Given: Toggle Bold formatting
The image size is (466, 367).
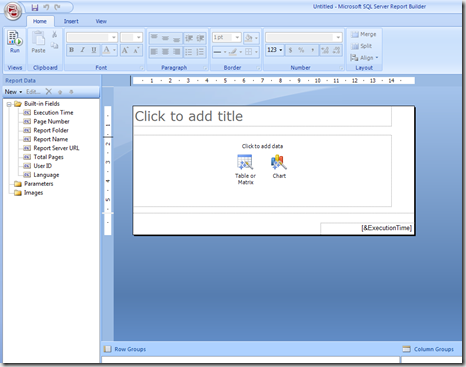Looking at the screenshot, I should pyautogui.click(x=71, y=50).
